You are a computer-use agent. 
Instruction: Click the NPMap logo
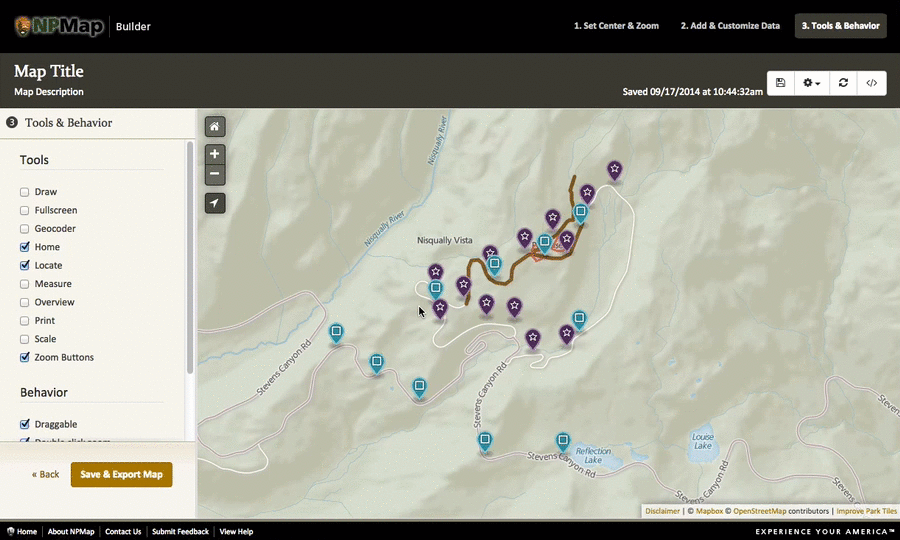point(59,26)
